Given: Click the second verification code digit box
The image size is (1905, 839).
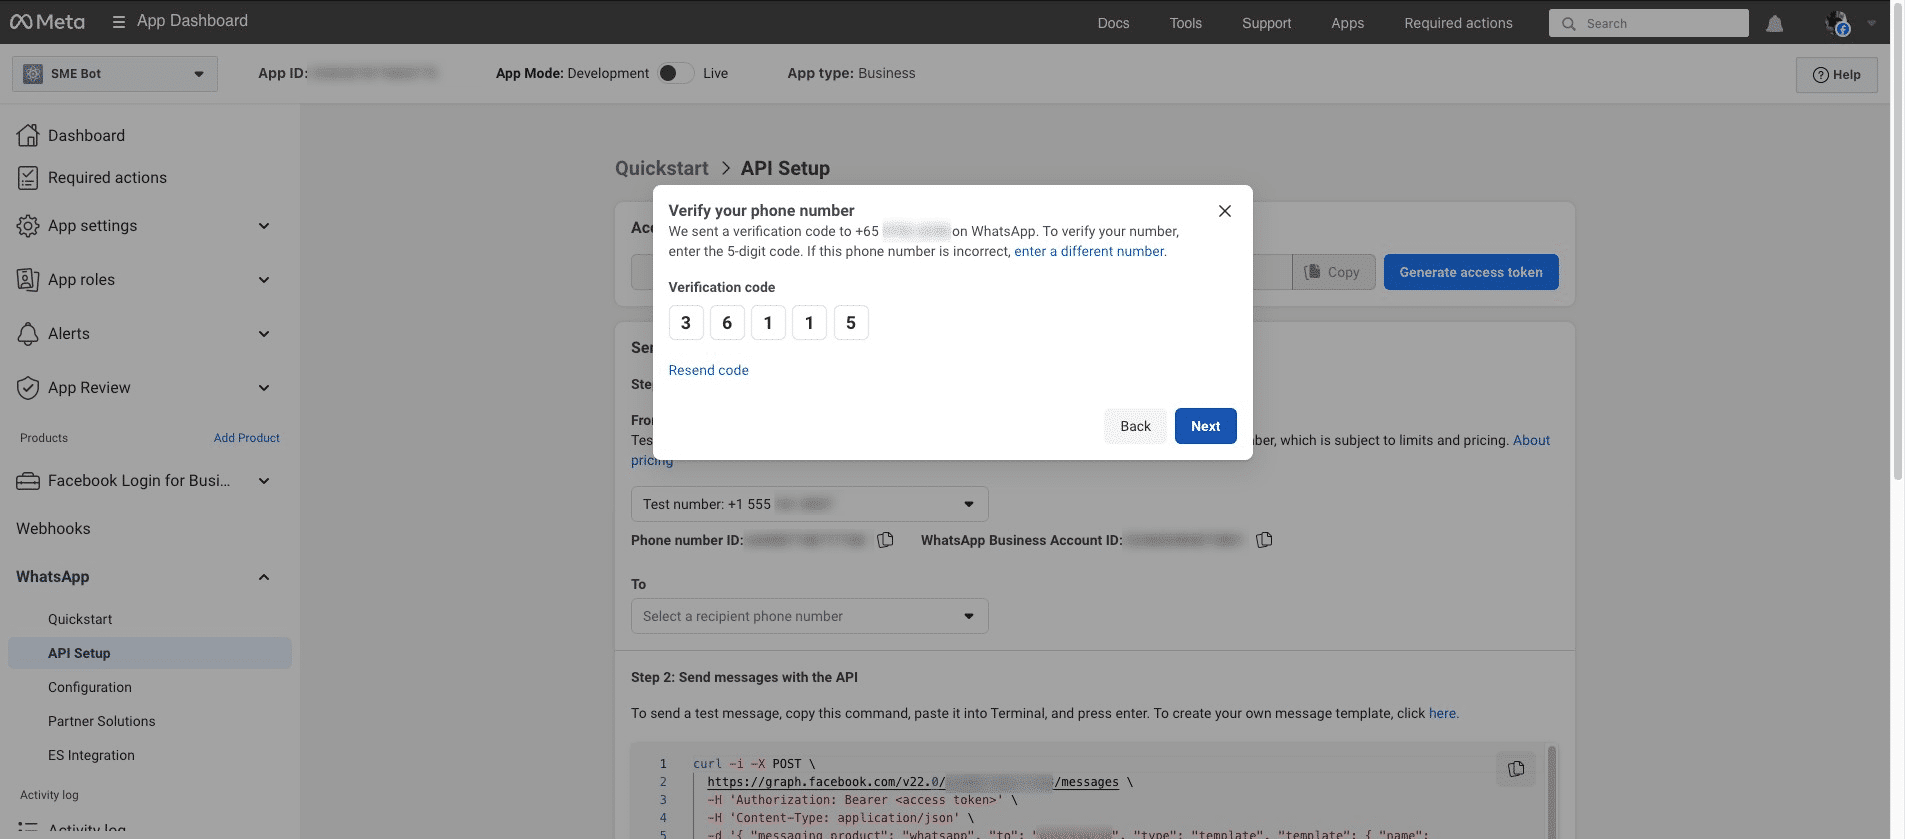Looking at the screenshot, I should [x=727, y=323].
